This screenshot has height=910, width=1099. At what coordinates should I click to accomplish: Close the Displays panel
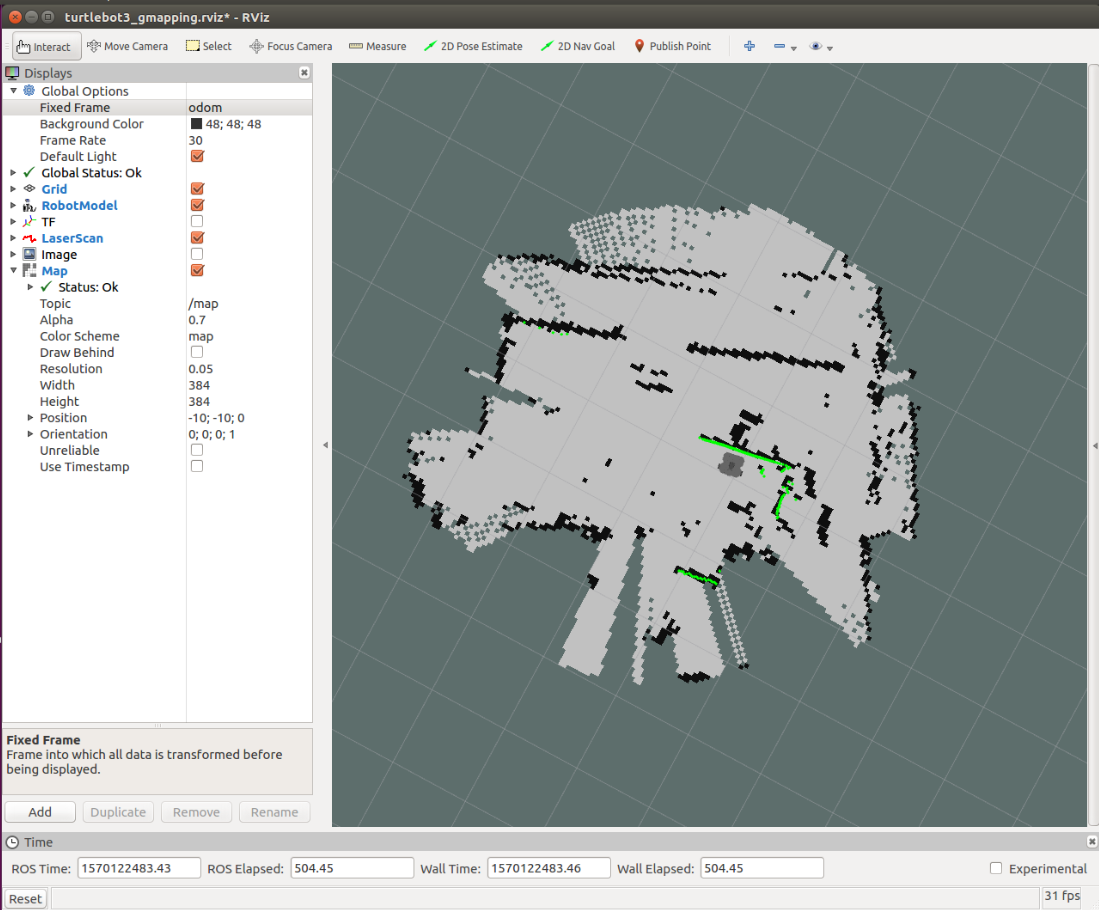[x=304, y=72]
